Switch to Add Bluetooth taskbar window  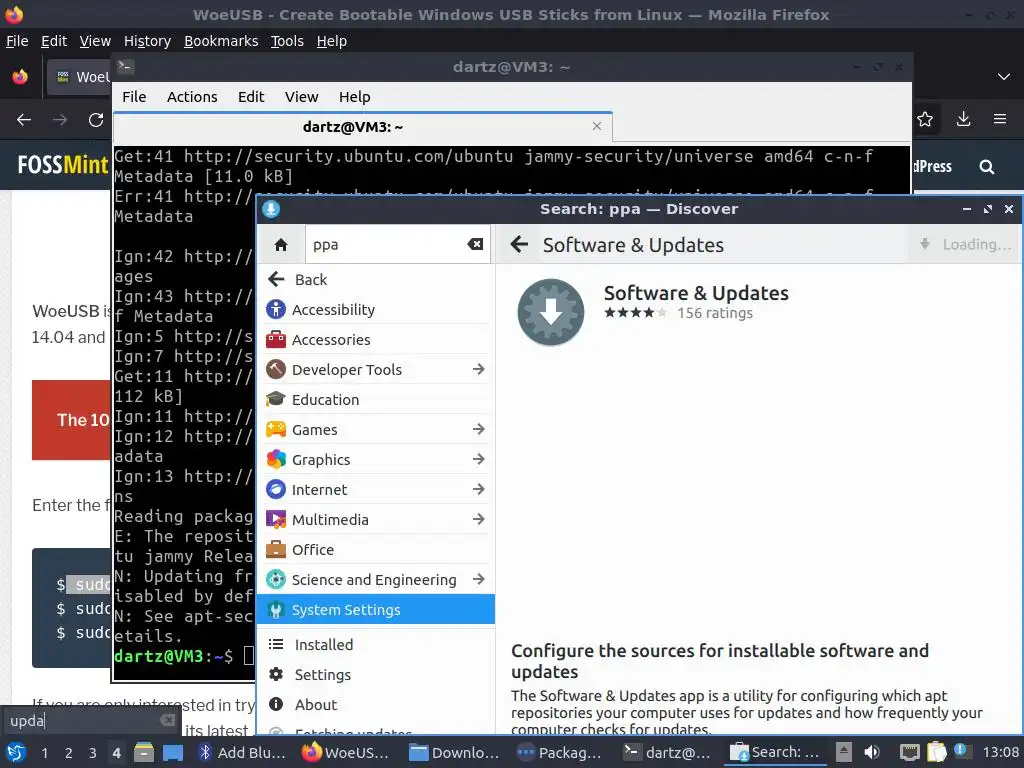pos(243,753)
